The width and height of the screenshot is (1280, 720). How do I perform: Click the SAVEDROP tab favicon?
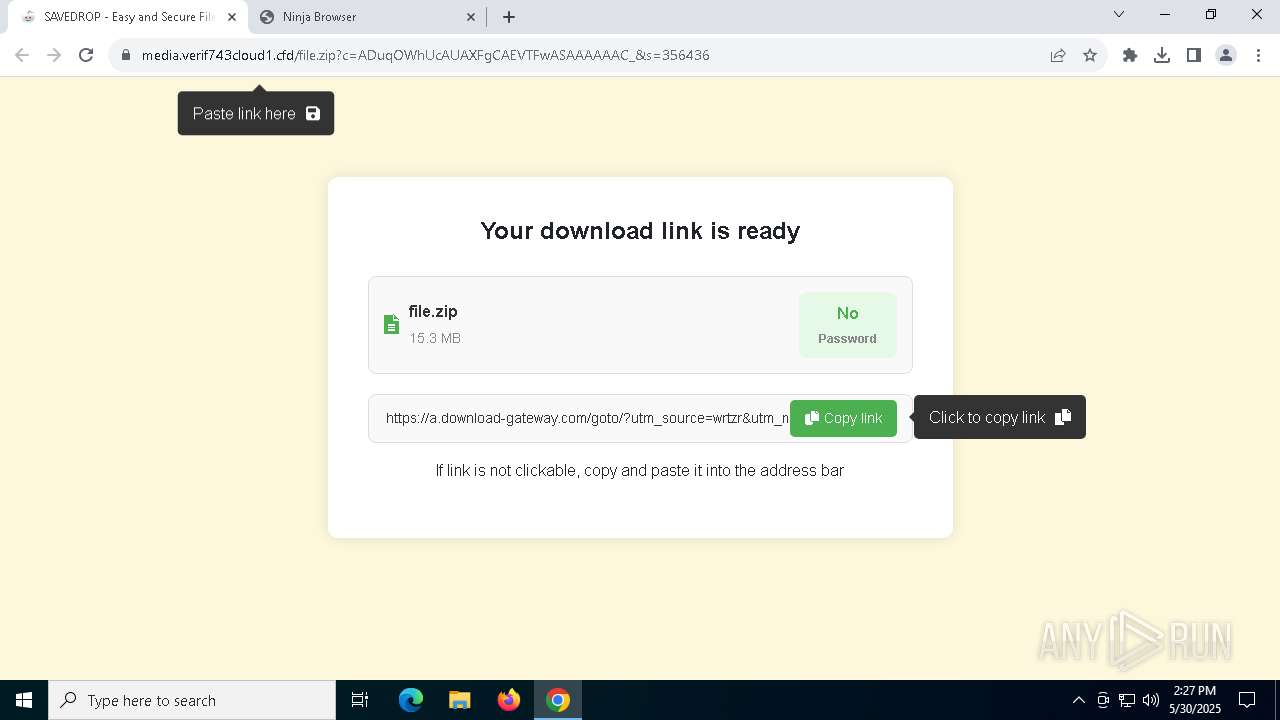pos(28,17)
